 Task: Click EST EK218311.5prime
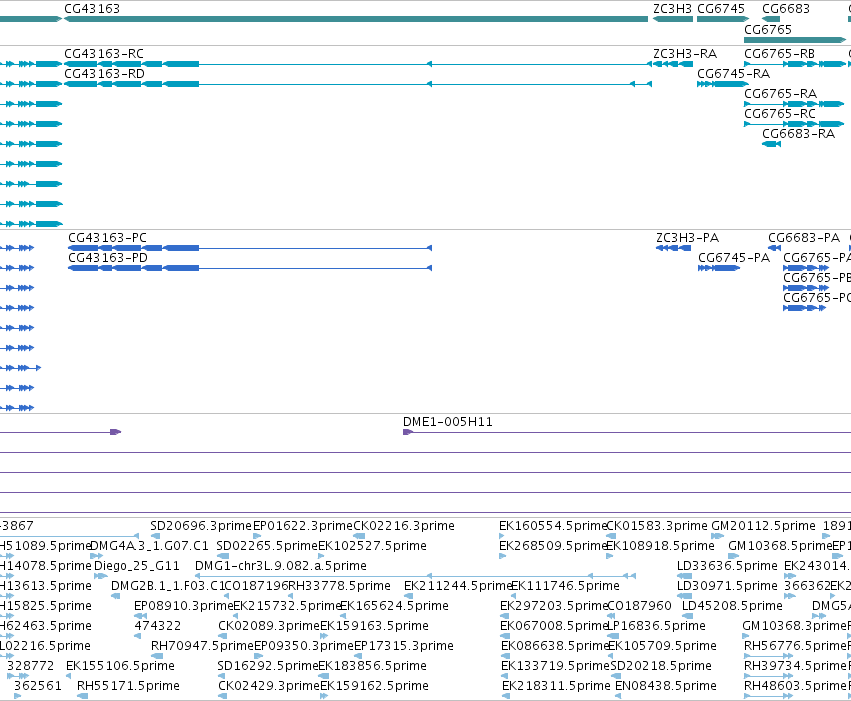556,686
